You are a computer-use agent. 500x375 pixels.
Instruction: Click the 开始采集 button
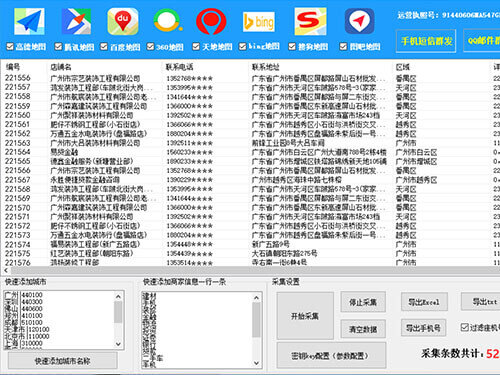click(305, 316)
